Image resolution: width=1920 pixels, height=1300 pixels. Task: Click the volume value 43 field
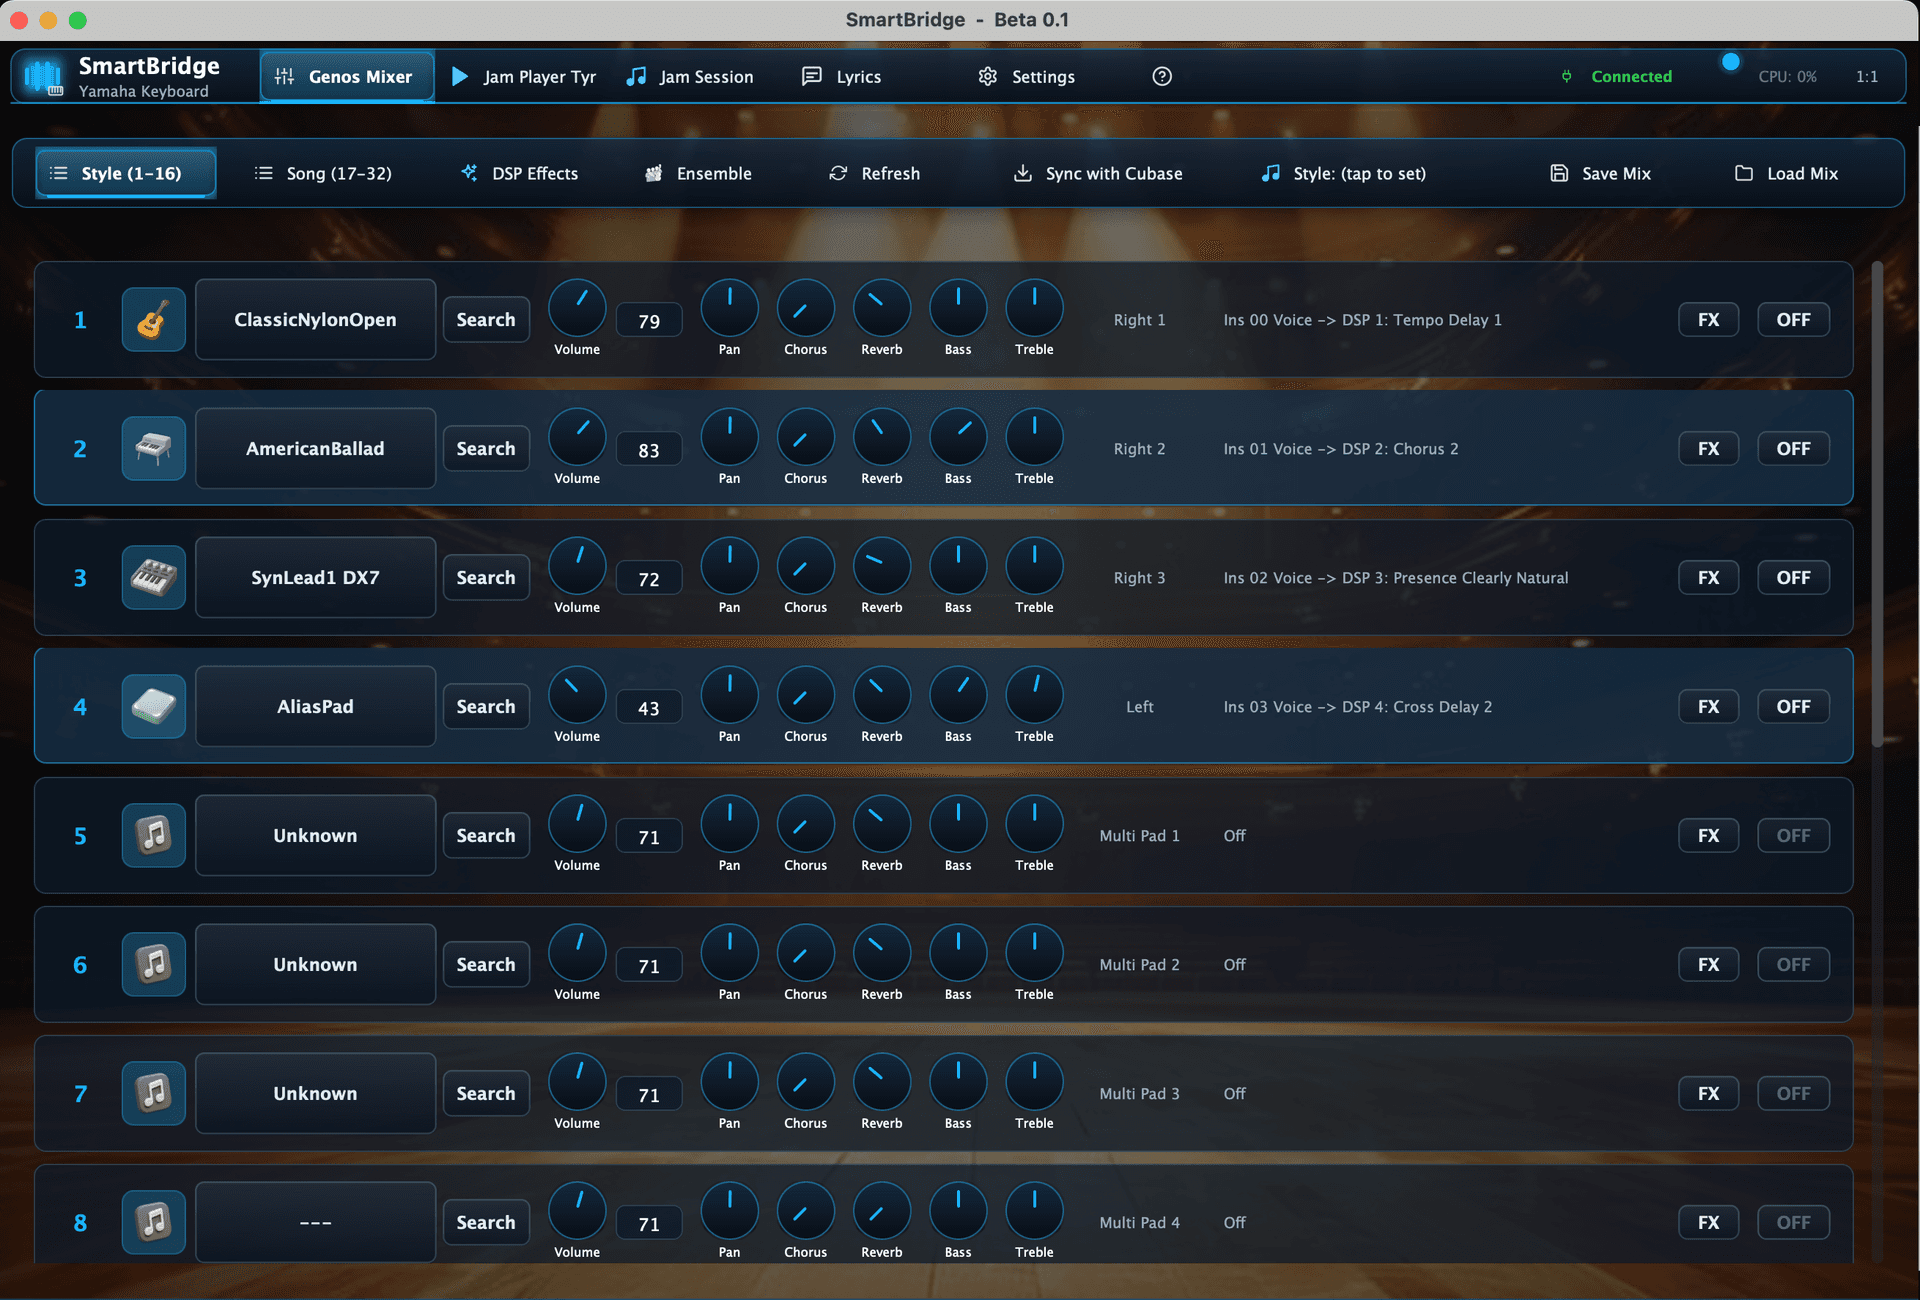pyautogui.click(x=649, y=708)
